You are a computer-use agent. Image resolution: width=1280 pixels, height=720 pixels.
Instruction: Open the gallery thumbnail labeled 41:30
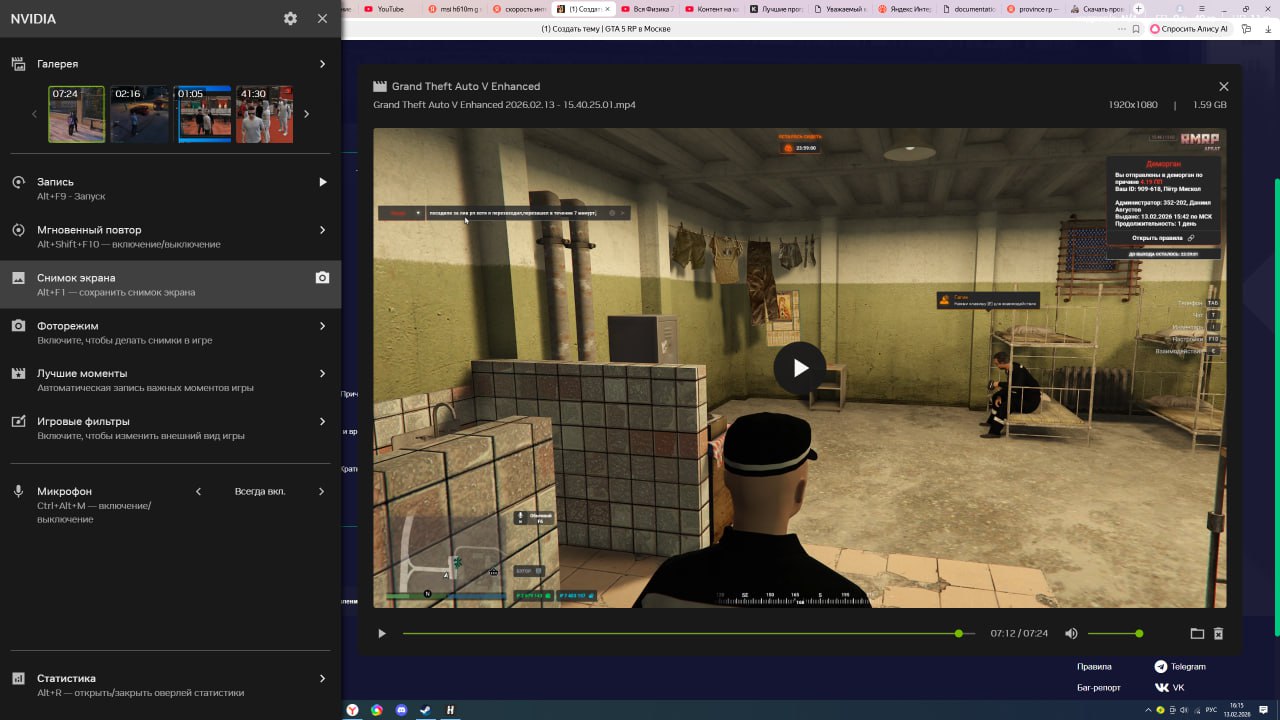tap(265, 114)
